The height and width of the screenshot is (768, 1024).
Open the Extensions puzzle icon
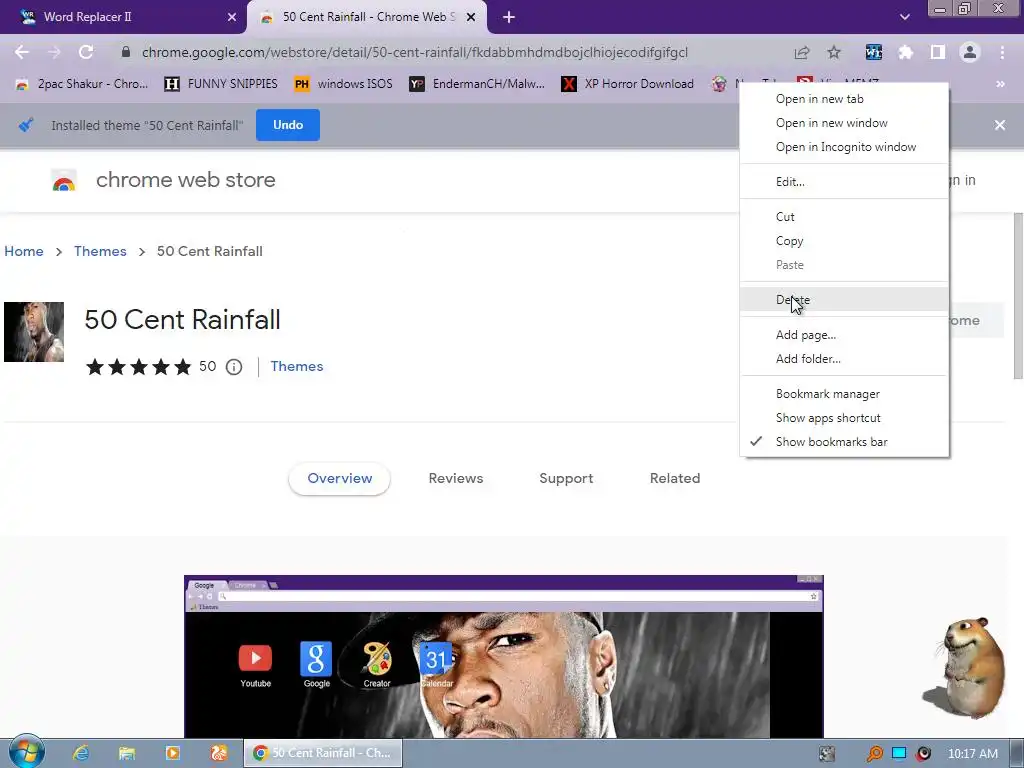point(905,52)
